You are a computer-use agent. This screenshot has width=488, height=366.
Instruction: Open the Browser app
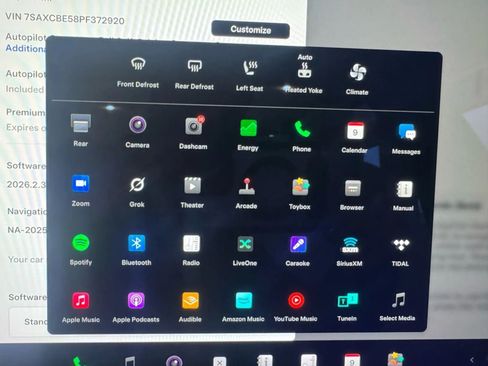(x=352, y=195)
